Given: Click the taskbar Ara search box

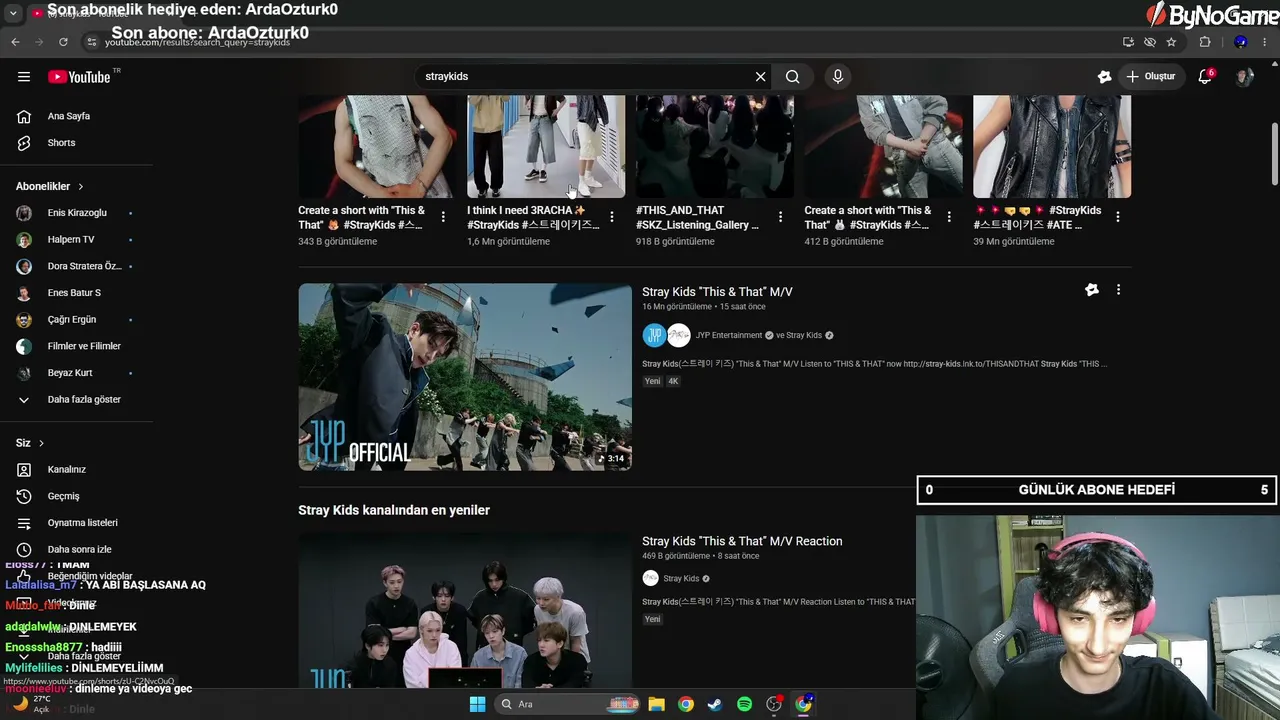Looking at the screenshot, I should (568, 704).
